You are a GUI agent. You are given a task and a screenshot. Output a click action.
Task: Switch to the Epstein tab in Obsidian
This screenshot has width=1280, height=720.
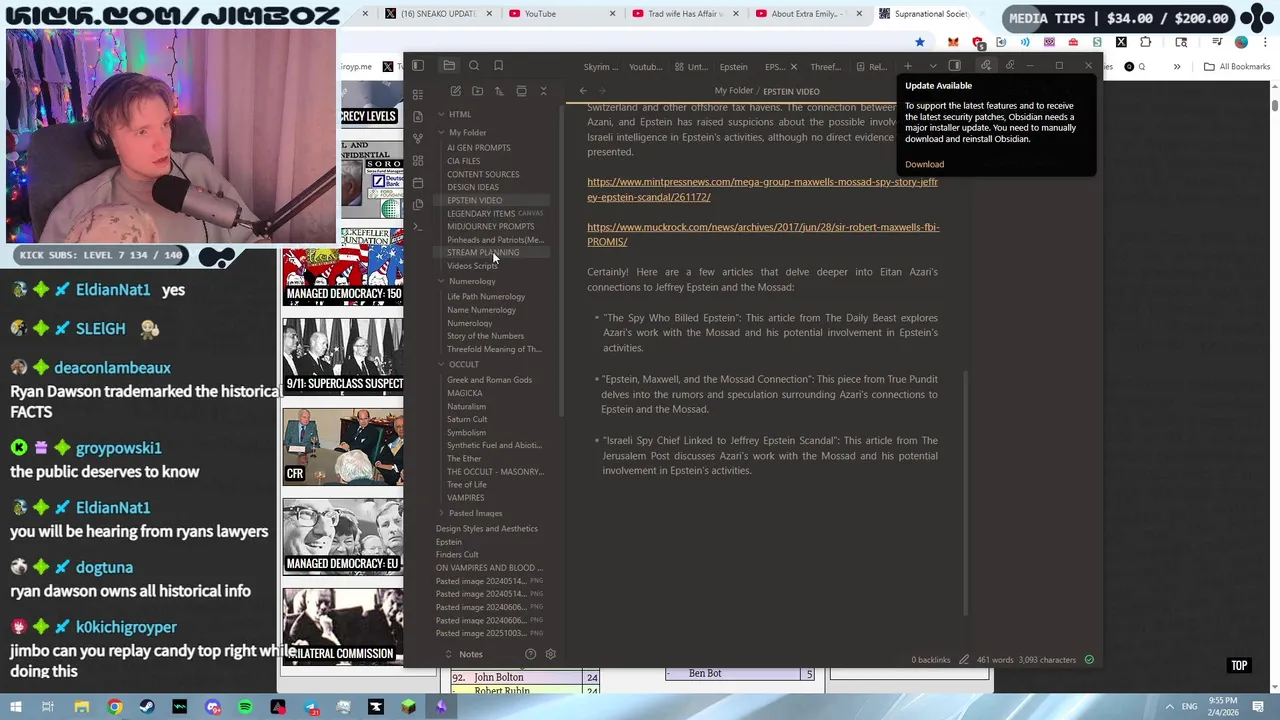coord(733,67)
